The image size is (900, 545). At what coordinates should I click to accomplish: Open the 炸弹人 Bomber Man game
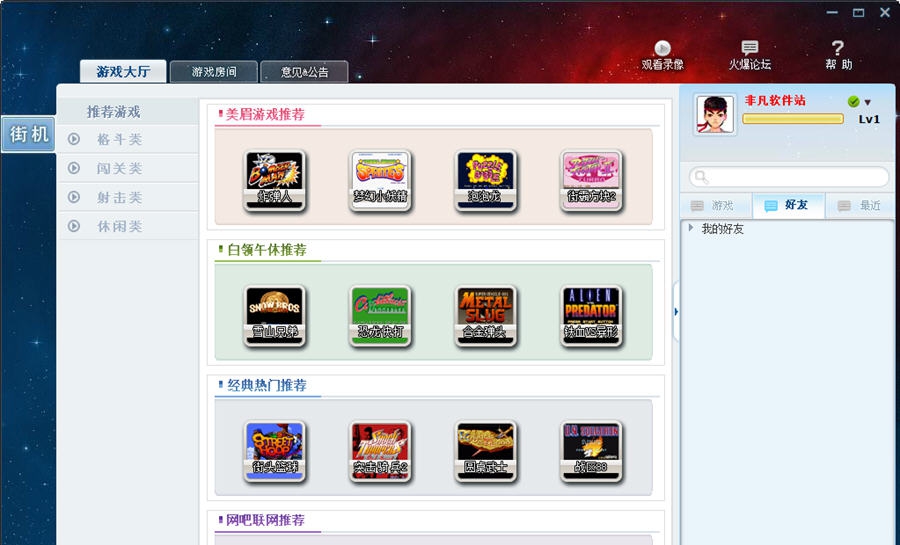[x=274, y=180]
